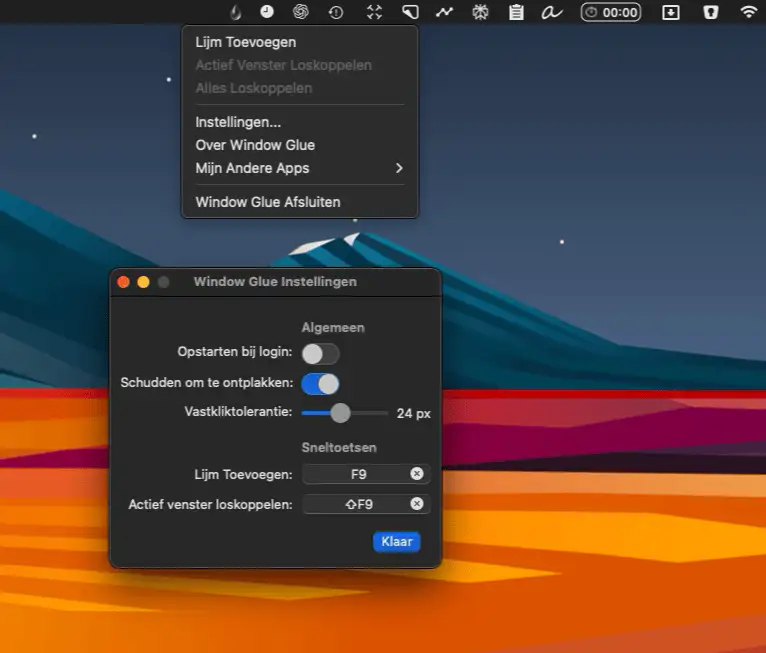Click the Sneltoetsen section heading
This screenshot has height=653, width=766.
339,447
